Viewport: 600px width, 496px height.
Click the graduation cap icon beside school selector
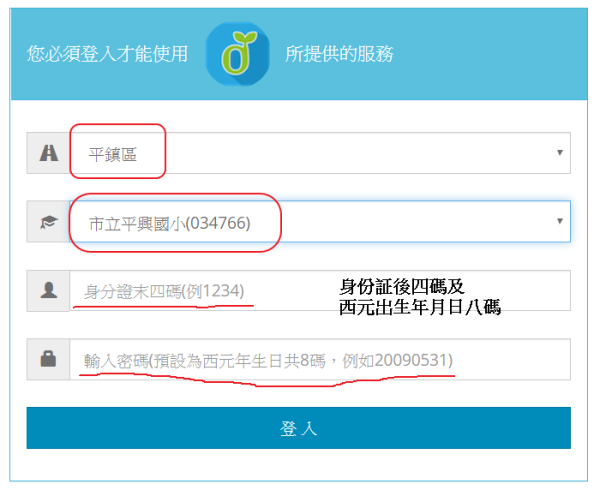pyautogui.click(x=48, y=222)
